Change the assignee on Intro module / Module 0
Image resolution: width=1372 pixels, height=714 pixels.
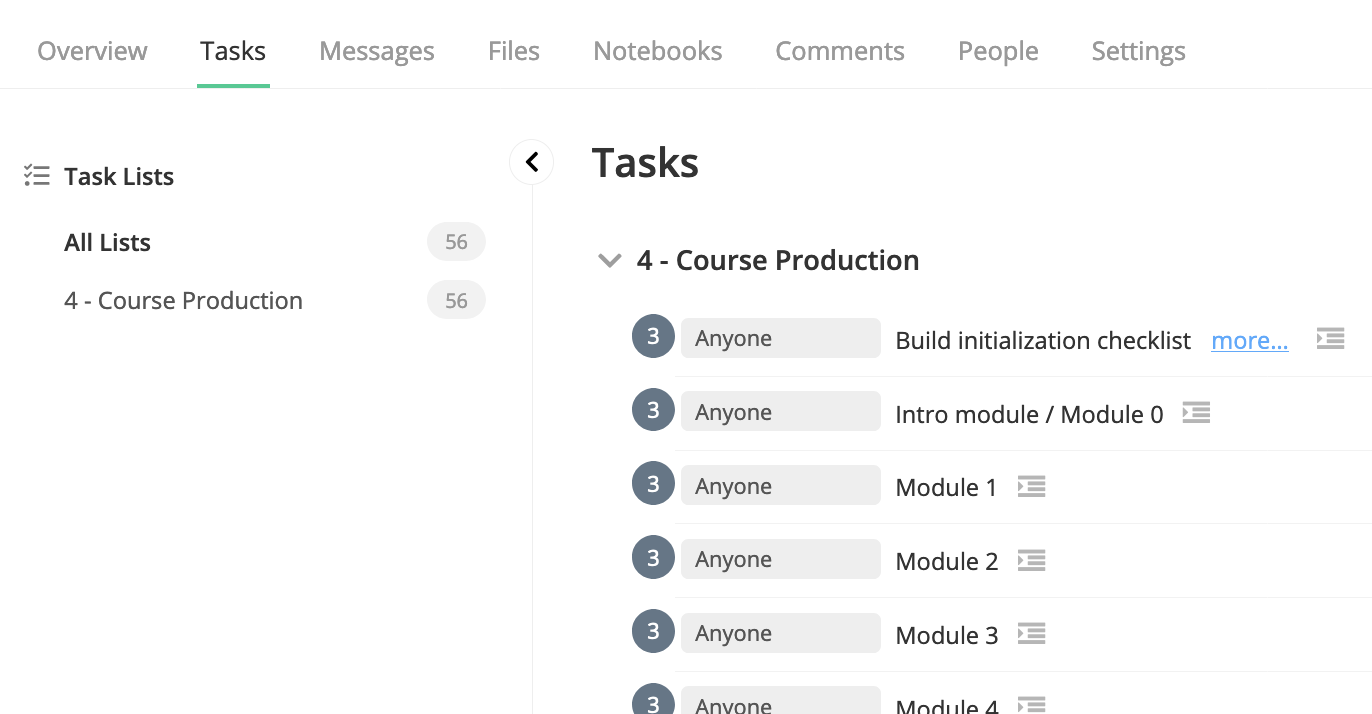[780, 411]
